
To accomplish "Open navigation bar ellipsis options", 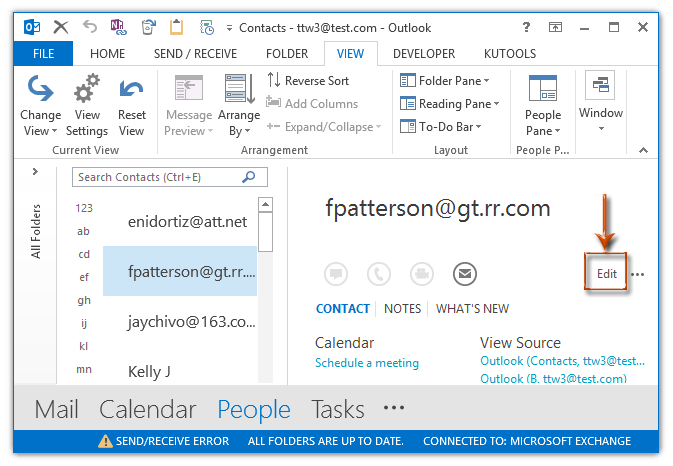I will pos(394,408).
